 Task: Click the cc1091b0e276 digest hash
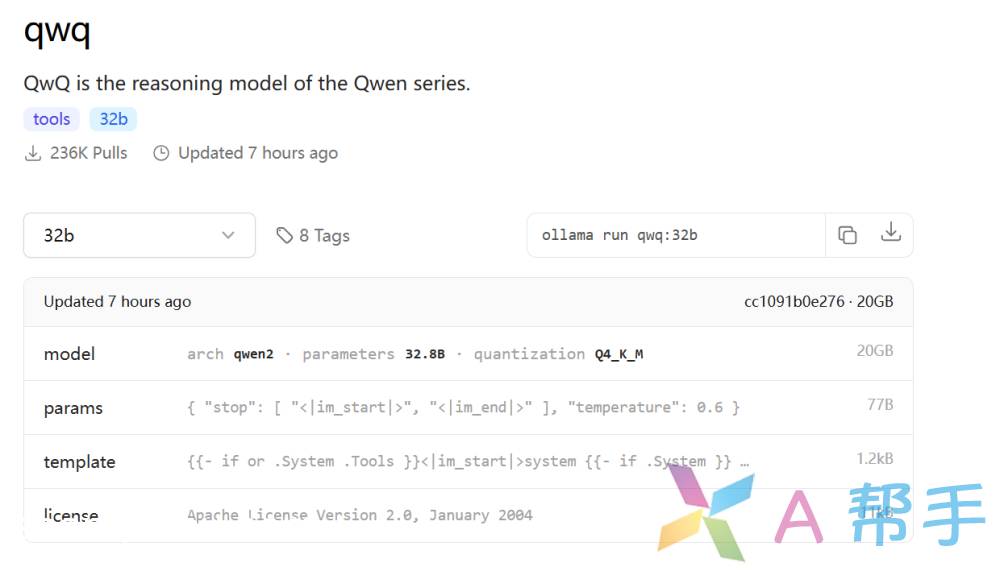click(794, 301)
